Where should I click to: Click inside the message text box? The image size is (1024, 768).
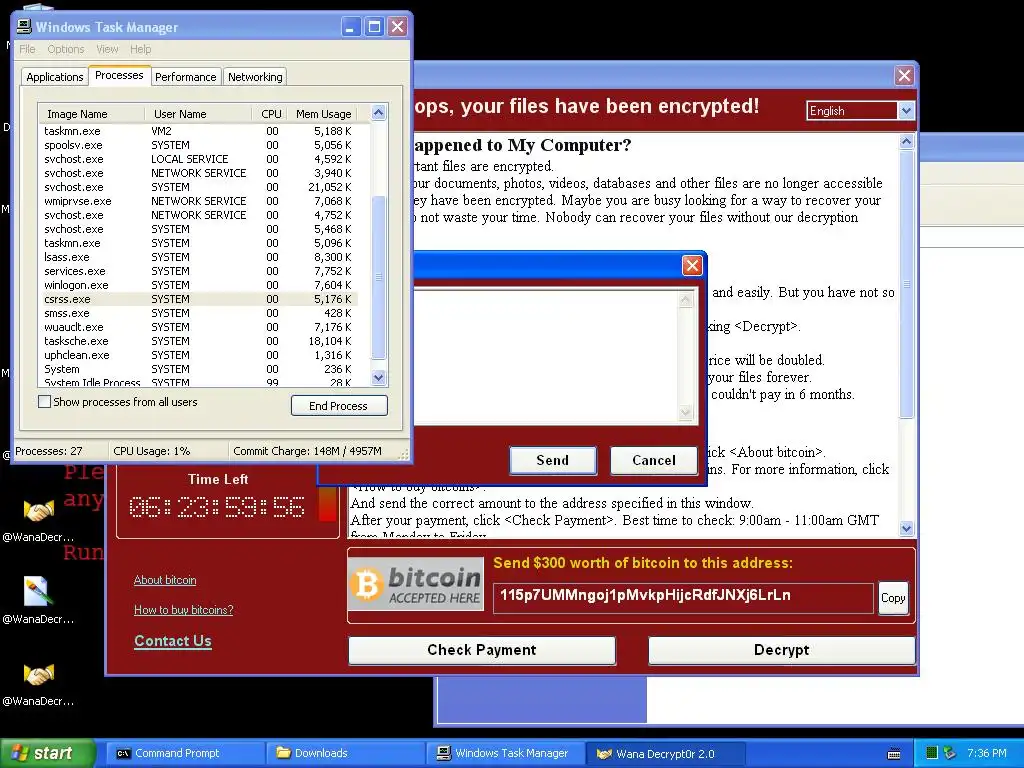click(x=547, y=357)
